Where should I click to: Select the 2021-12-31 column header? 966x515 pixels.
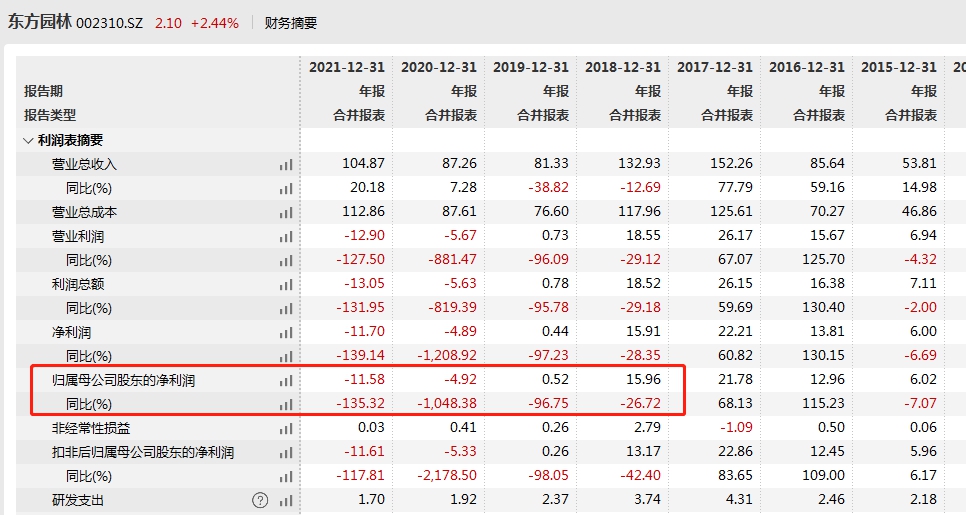pyautogui.click(x=347, y=67)
